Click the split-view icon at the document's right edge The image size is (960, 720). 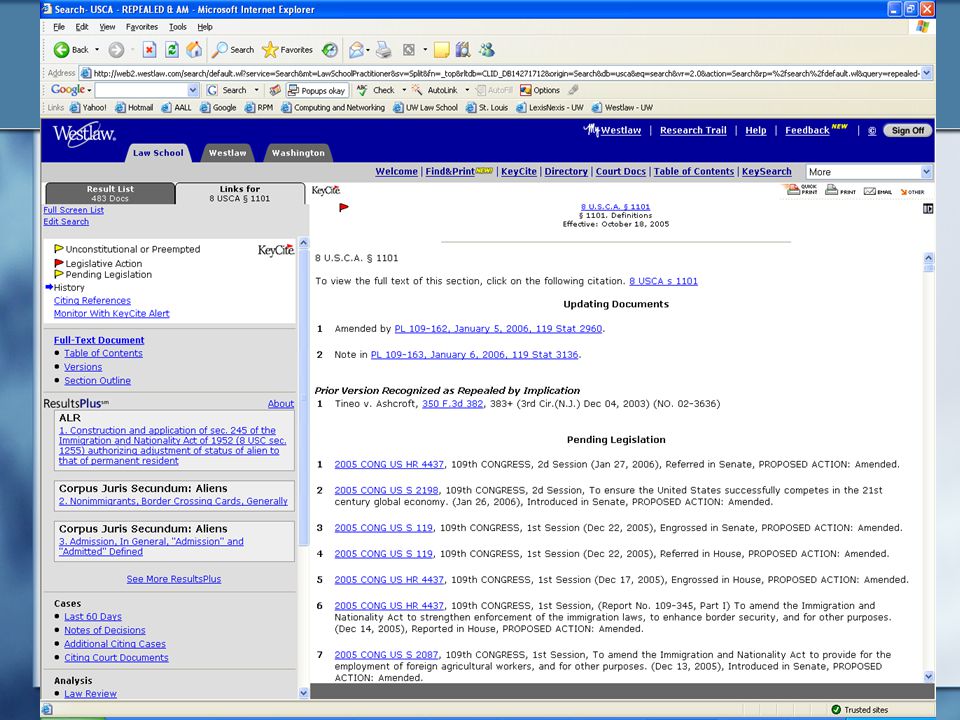tap(928, 209)
